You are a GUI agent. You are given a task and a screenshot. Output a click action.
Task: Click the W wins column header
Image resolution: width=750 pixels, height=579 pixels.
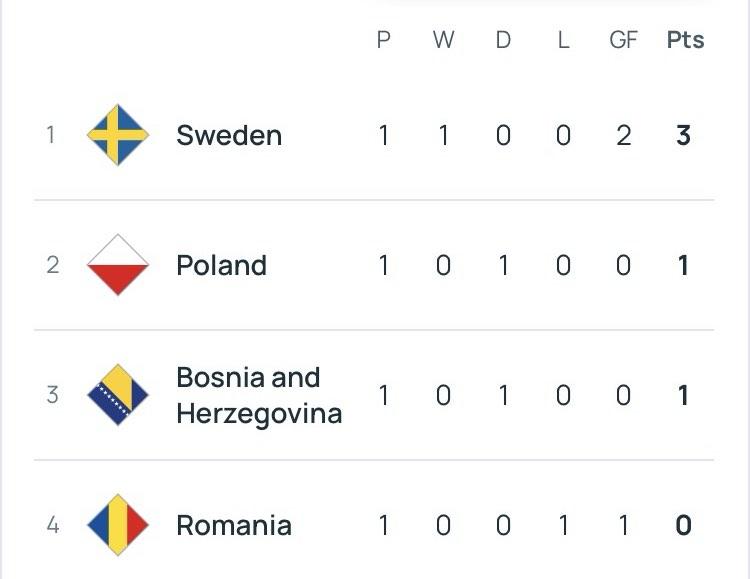[x=443, y=40]
